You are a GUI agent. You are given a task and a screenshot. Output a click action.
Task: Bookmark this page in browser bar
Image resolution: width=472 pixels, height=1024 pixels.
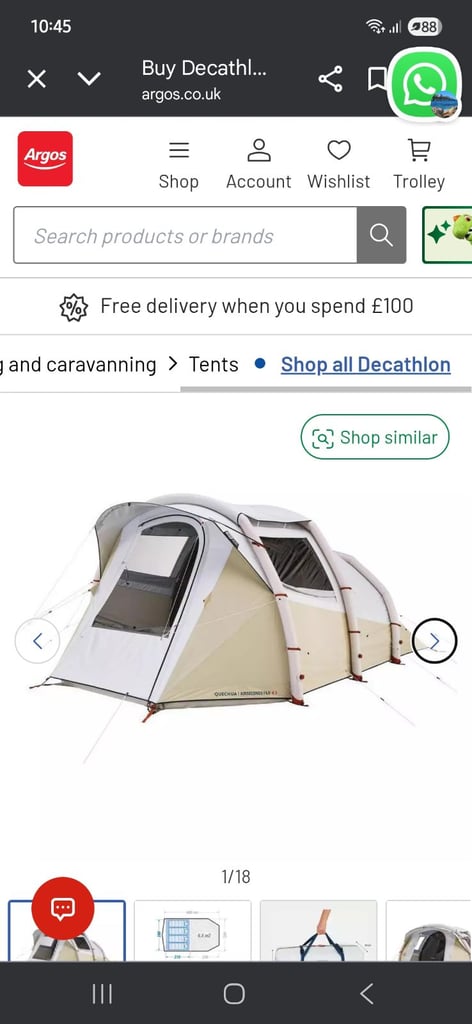376,80
